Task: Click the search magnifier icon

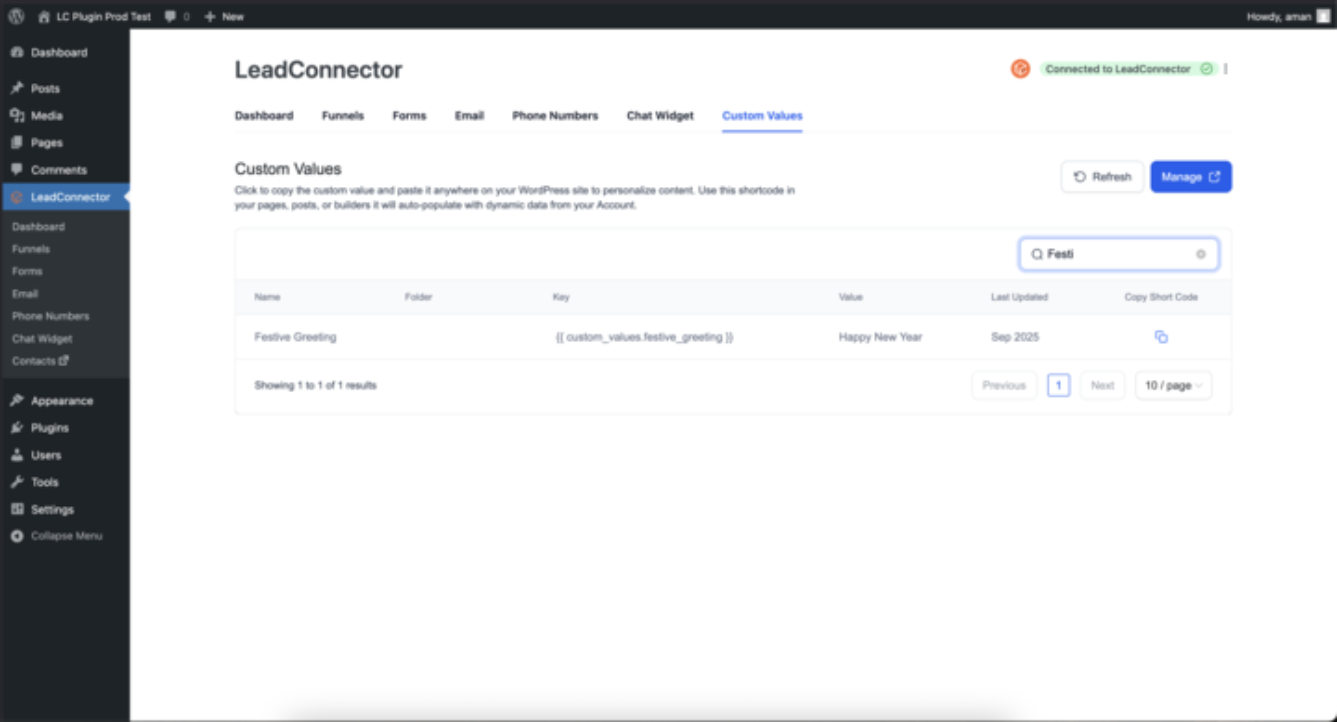Action: click(1037, 254)
